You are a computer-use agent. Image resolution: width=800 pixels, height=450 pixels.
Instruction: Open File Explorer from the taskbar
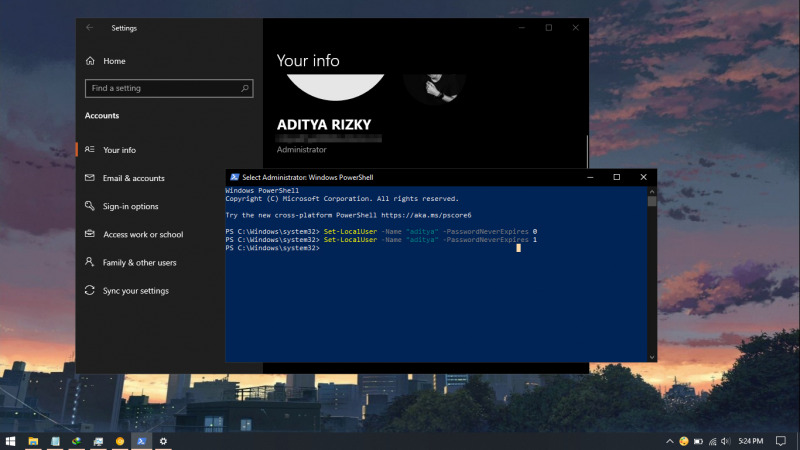click(x=33, y=441)
